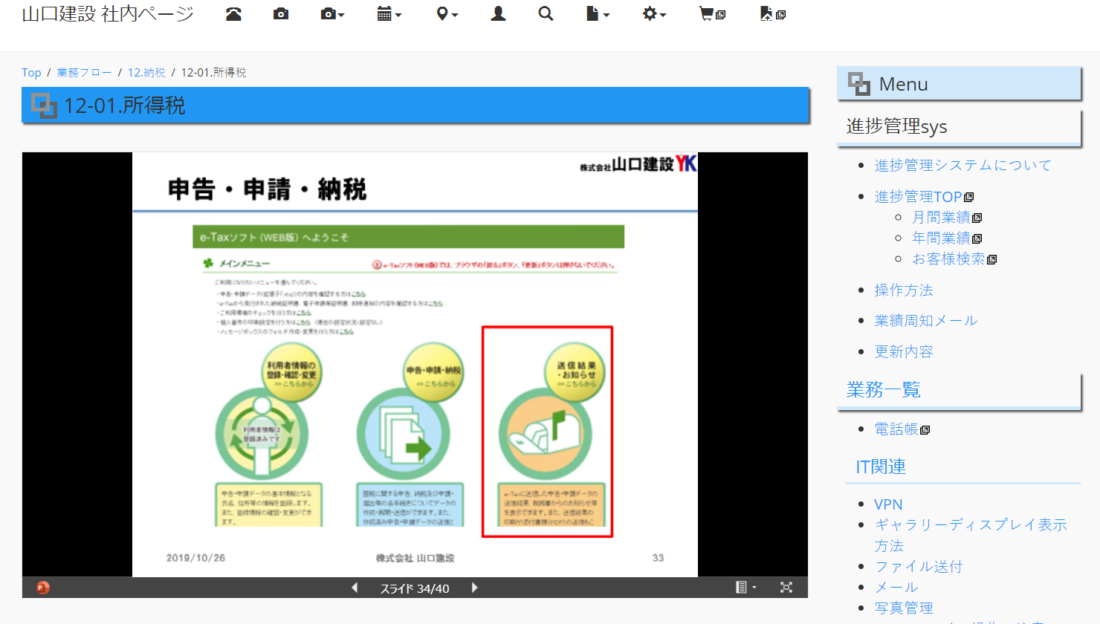Open the 進捗管理システムについて link

[962, 166]
